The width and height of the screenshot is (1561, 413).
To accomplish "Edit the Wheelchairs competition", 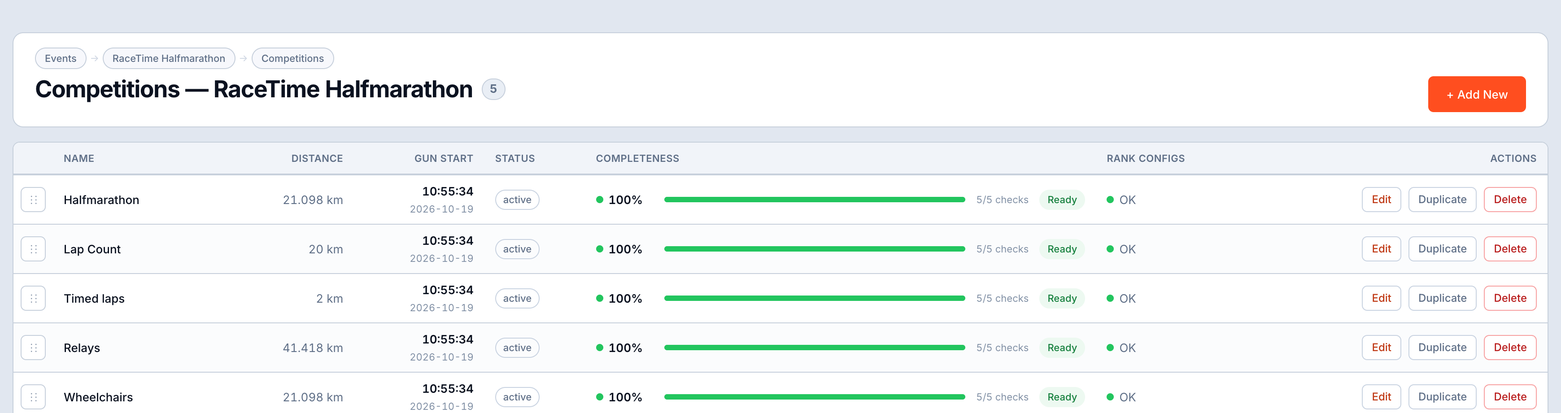I will pos(1381,397).
